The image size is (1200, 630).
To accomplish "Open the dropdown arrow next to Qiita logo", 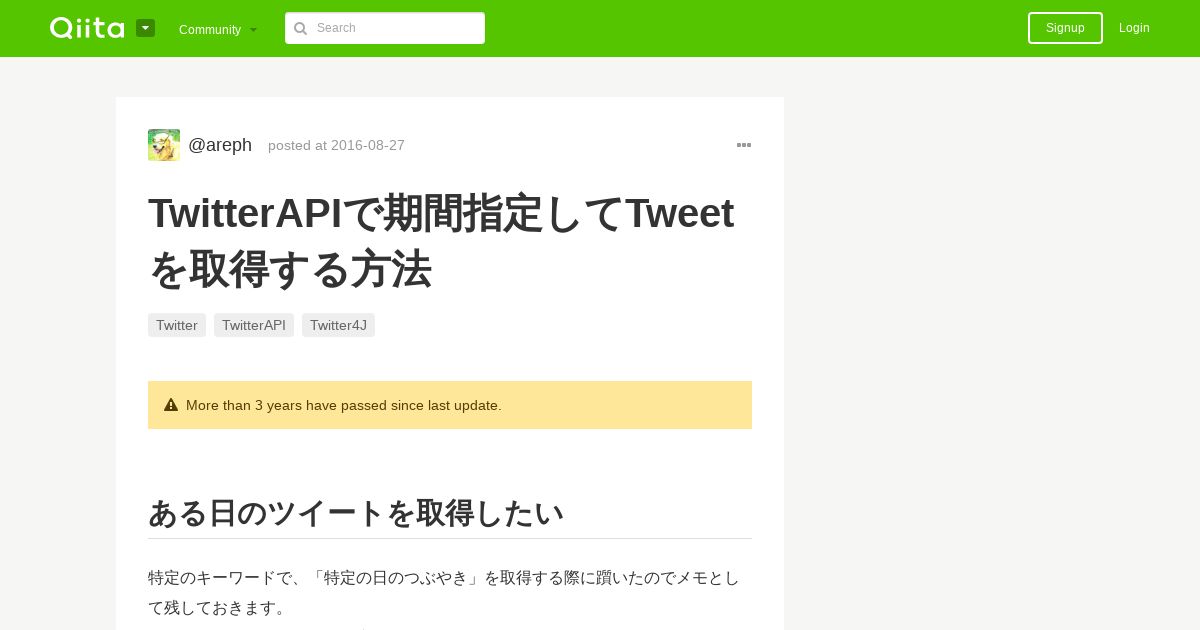I will [x=145, y=28].
